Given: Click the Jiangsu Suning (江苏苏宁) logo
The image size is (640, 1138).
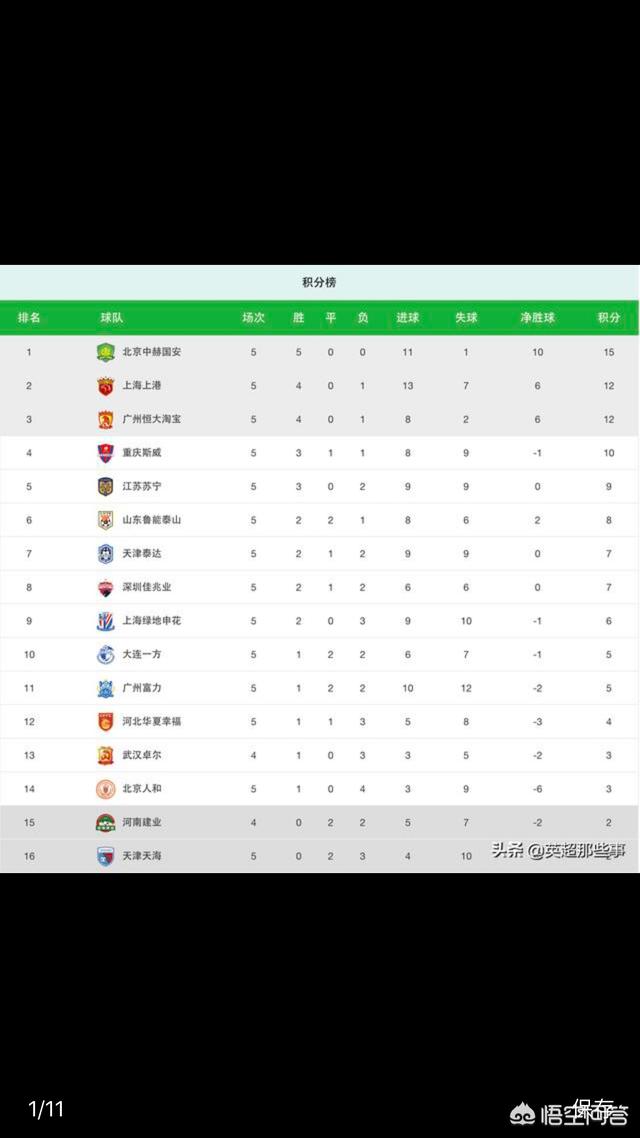Looking at the screenshot, I should point(106,486).
